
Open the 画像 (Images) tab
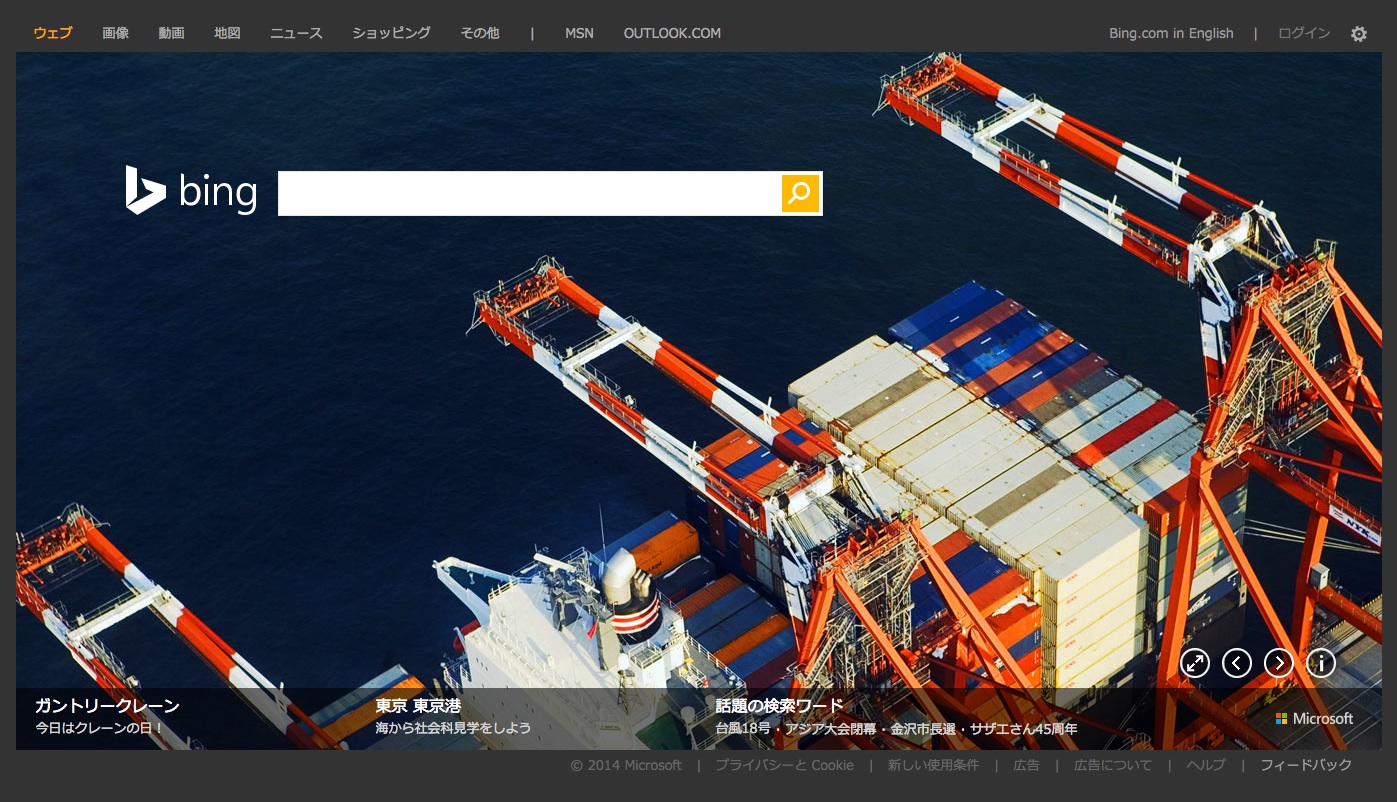coord(115,33)
